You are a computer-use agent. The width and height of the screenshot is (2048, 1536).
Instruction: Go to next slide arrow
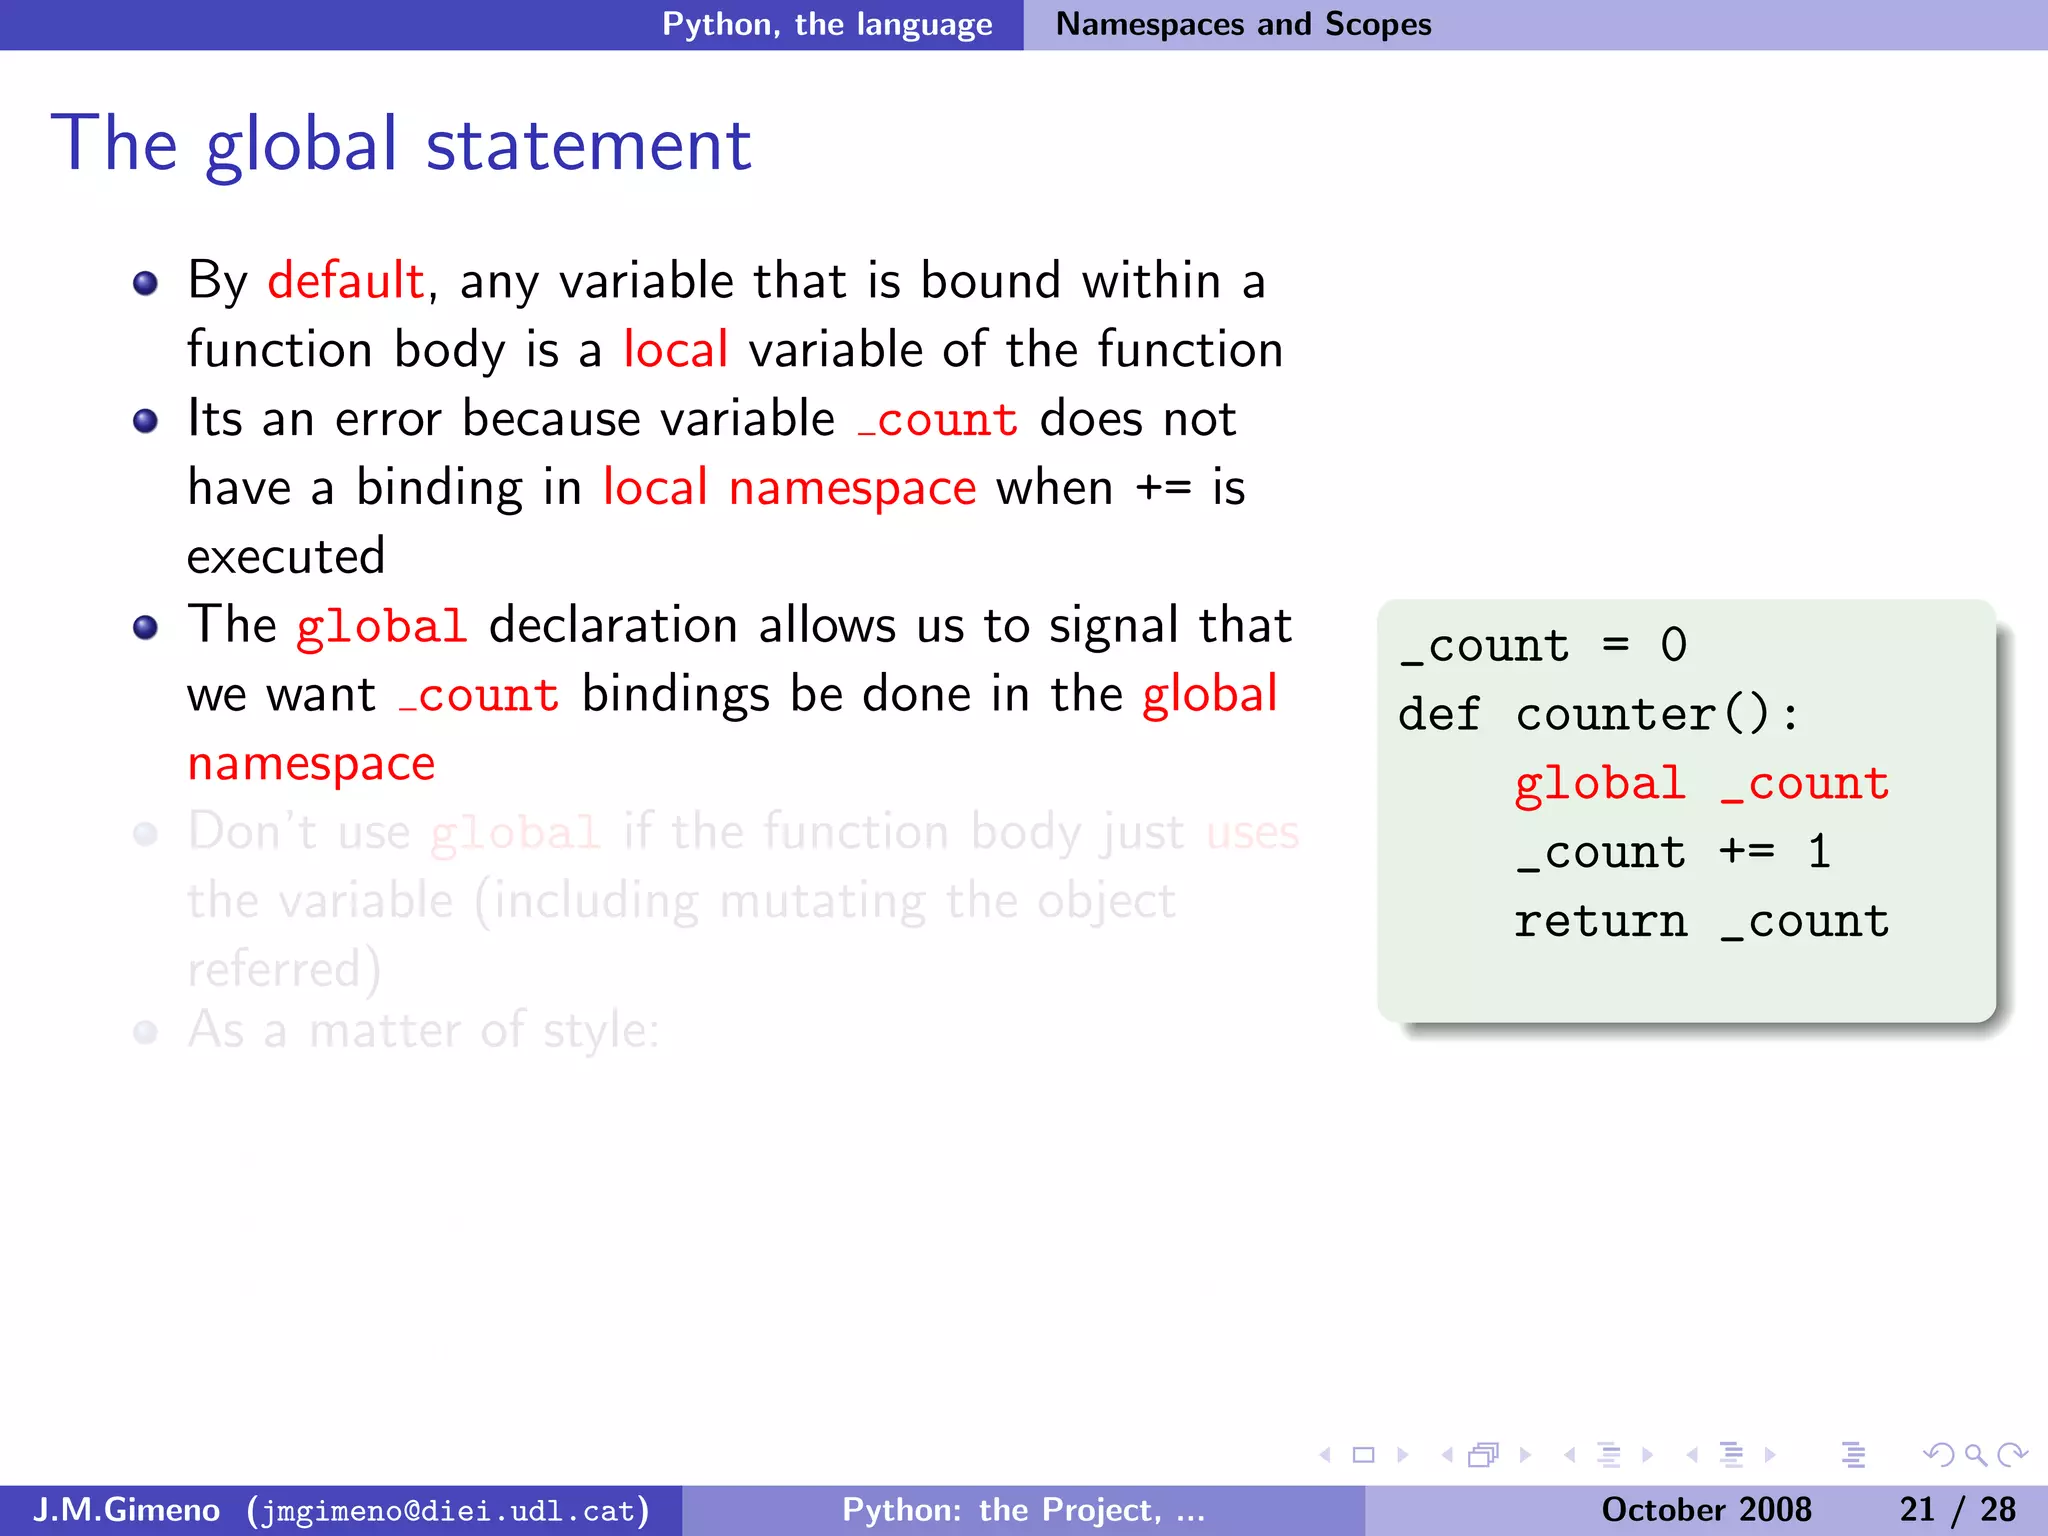point(1403,1455)
